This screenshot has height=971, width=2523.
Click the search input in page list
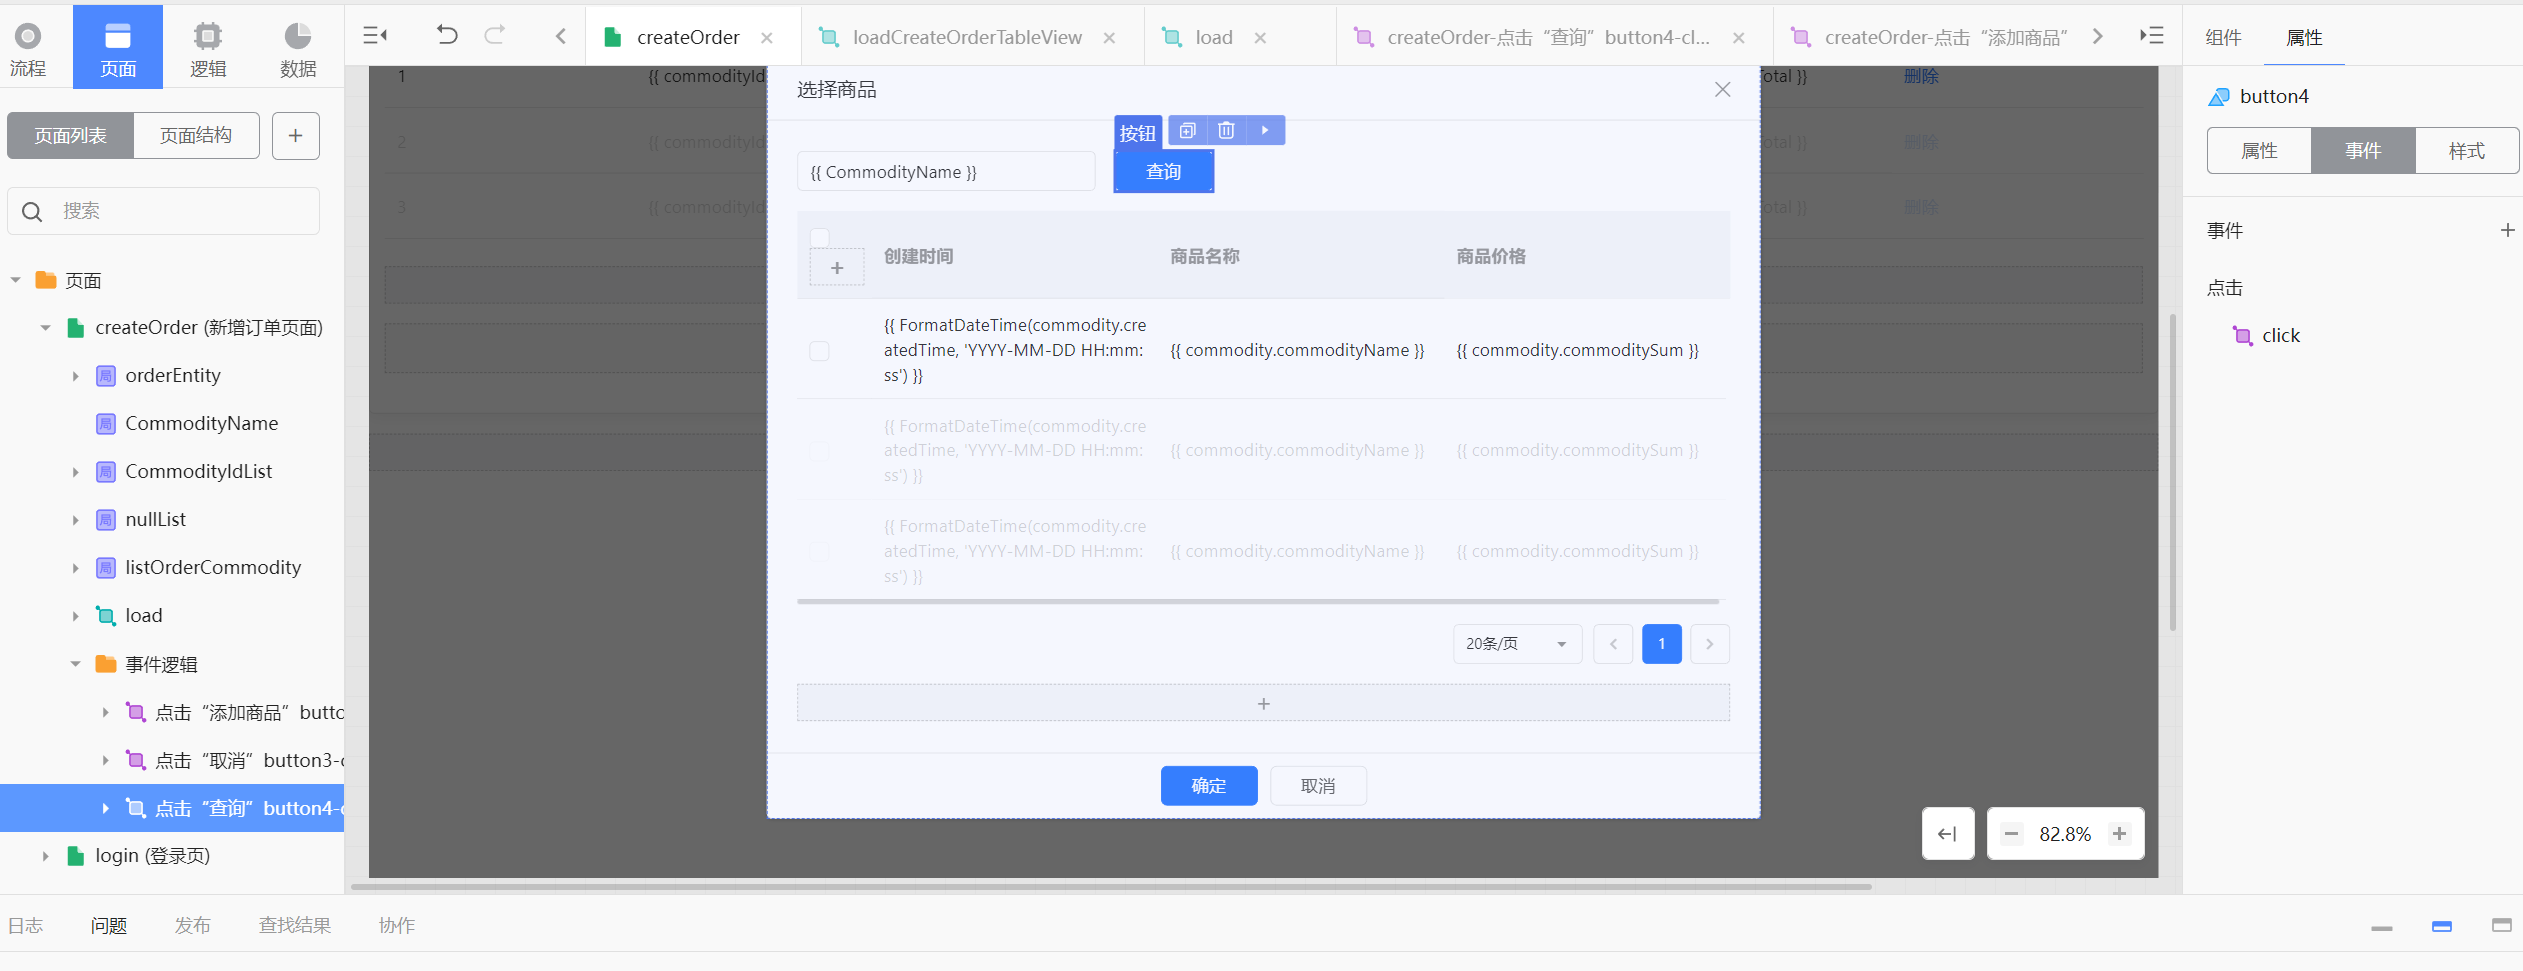tap(164, 212)
